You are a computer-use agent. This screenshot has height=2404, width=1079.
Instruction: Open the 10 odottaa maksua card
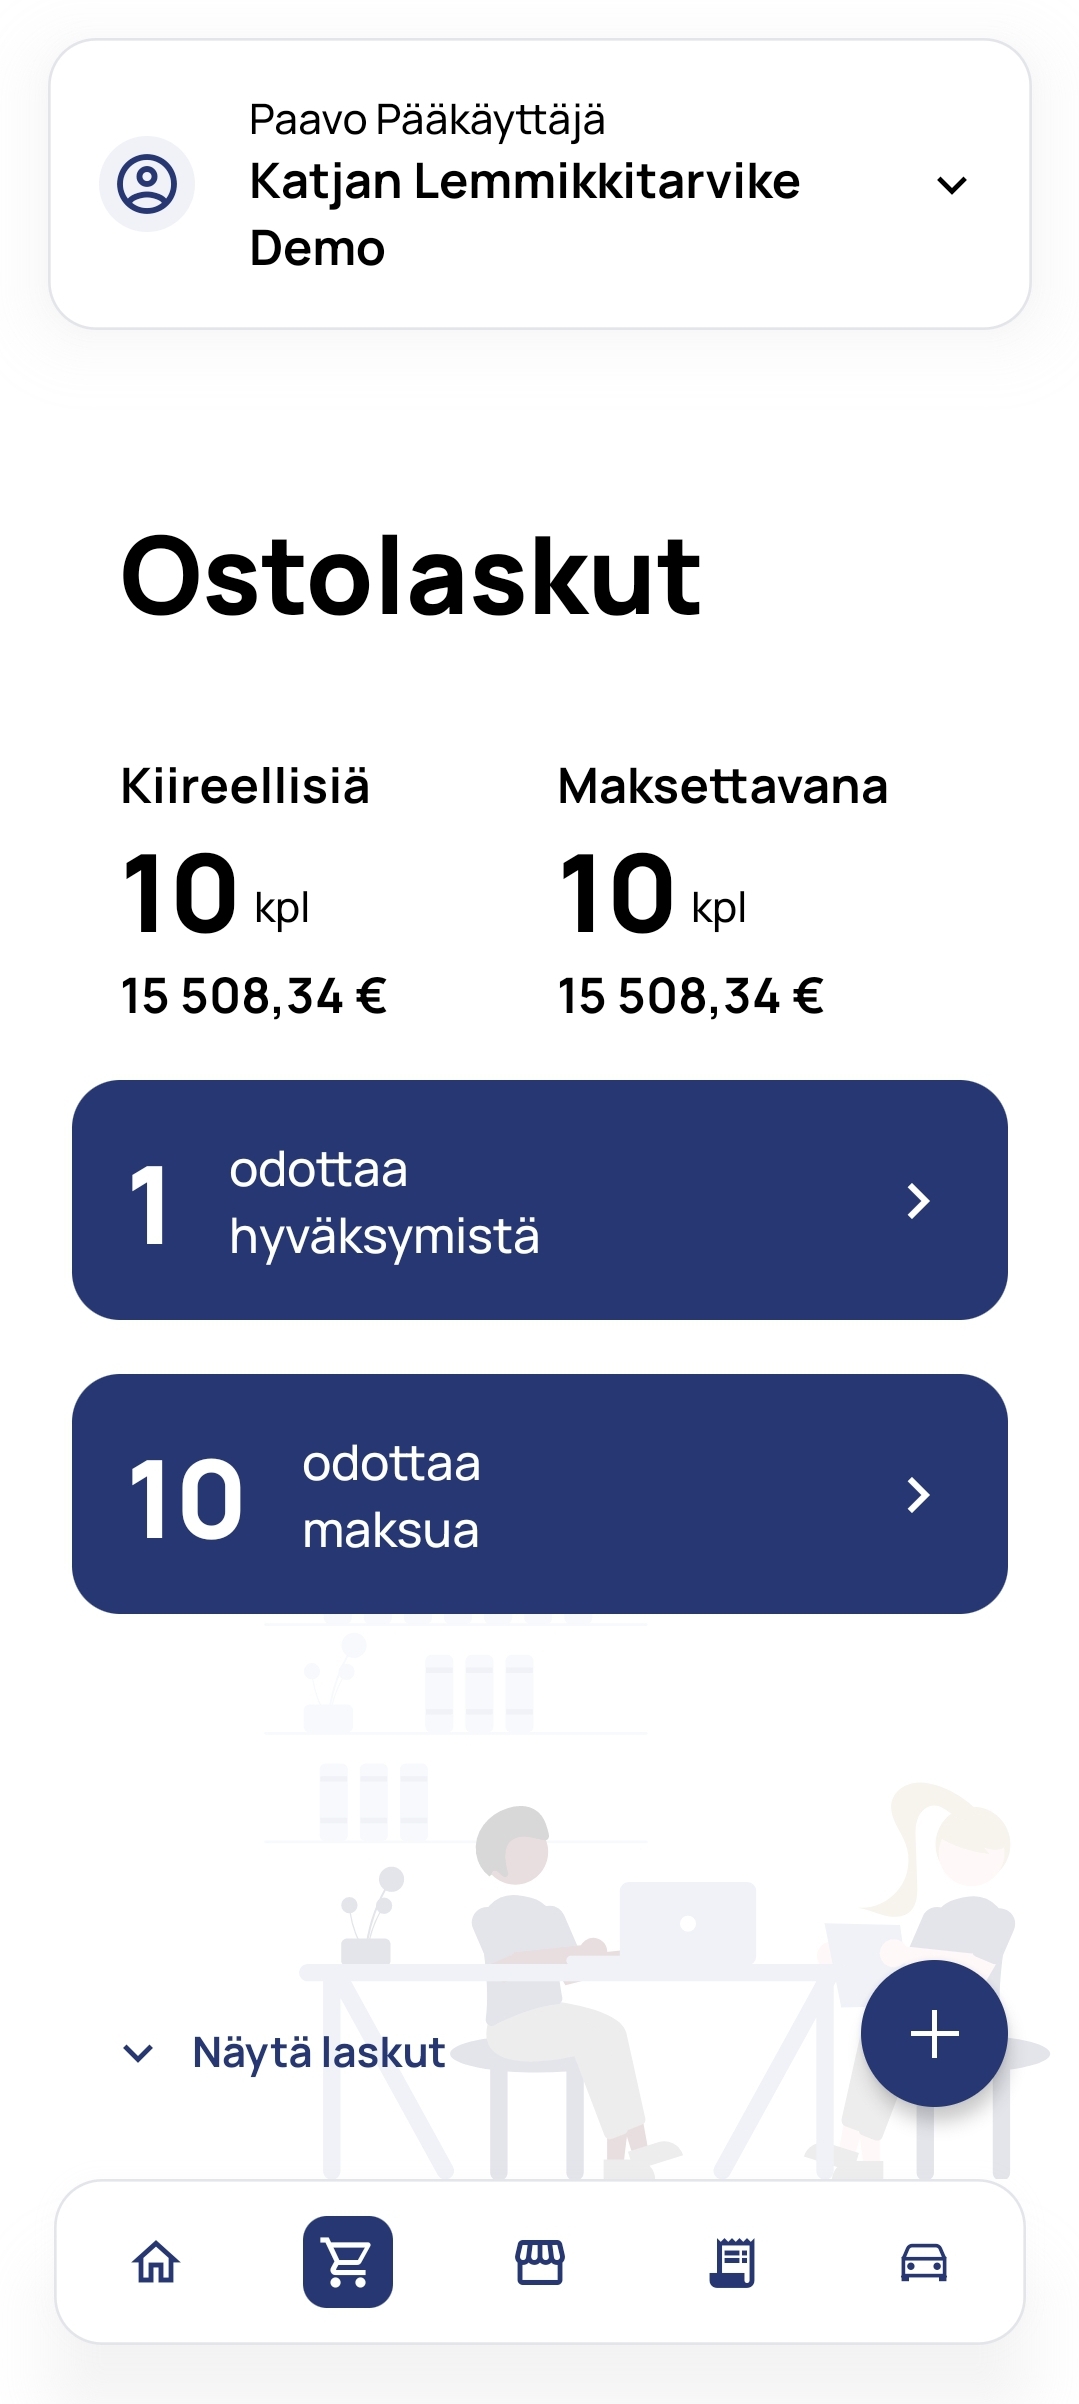pyautogui.click(x=540, y=1494)
